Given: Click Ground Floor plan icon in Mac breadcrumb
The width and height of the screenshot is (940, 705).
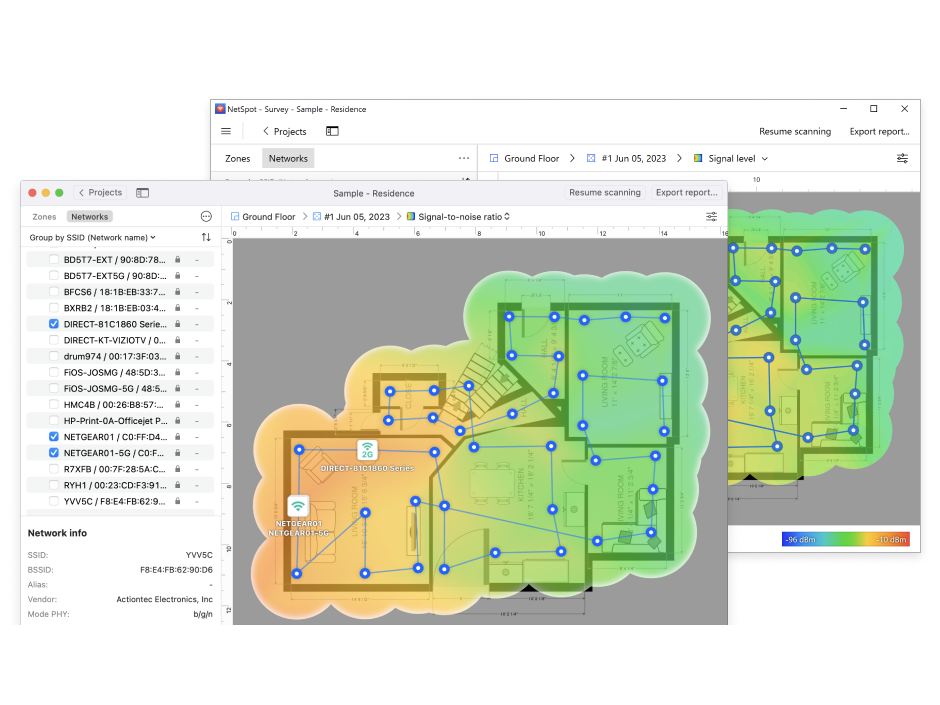Looking at the screenshot, I should coord(235,216).
